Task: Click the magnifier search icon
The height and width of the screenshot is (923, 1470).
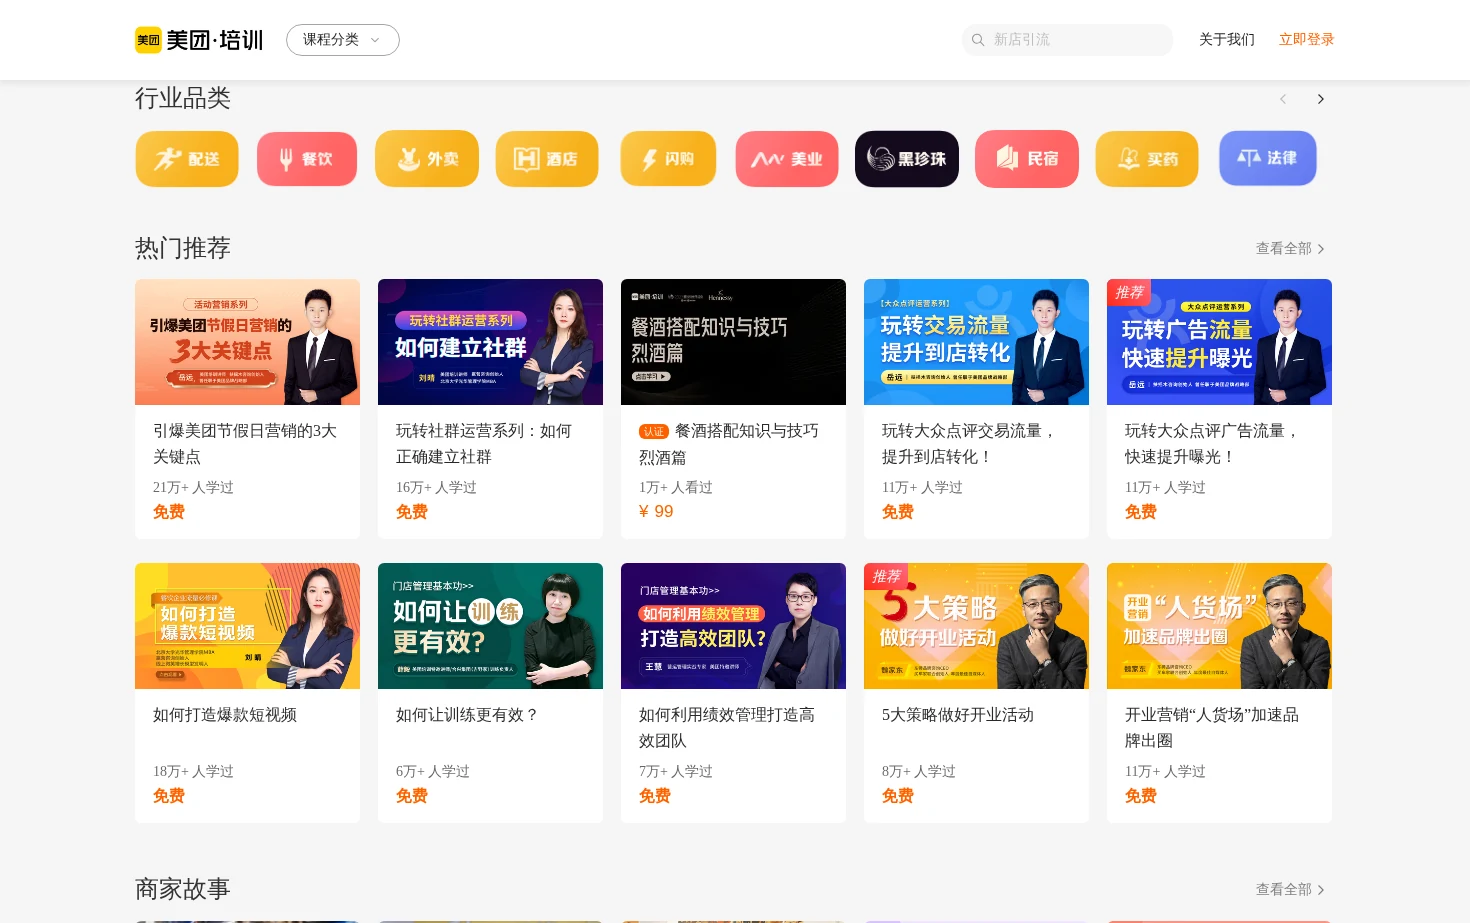Action: click(978, 40)
